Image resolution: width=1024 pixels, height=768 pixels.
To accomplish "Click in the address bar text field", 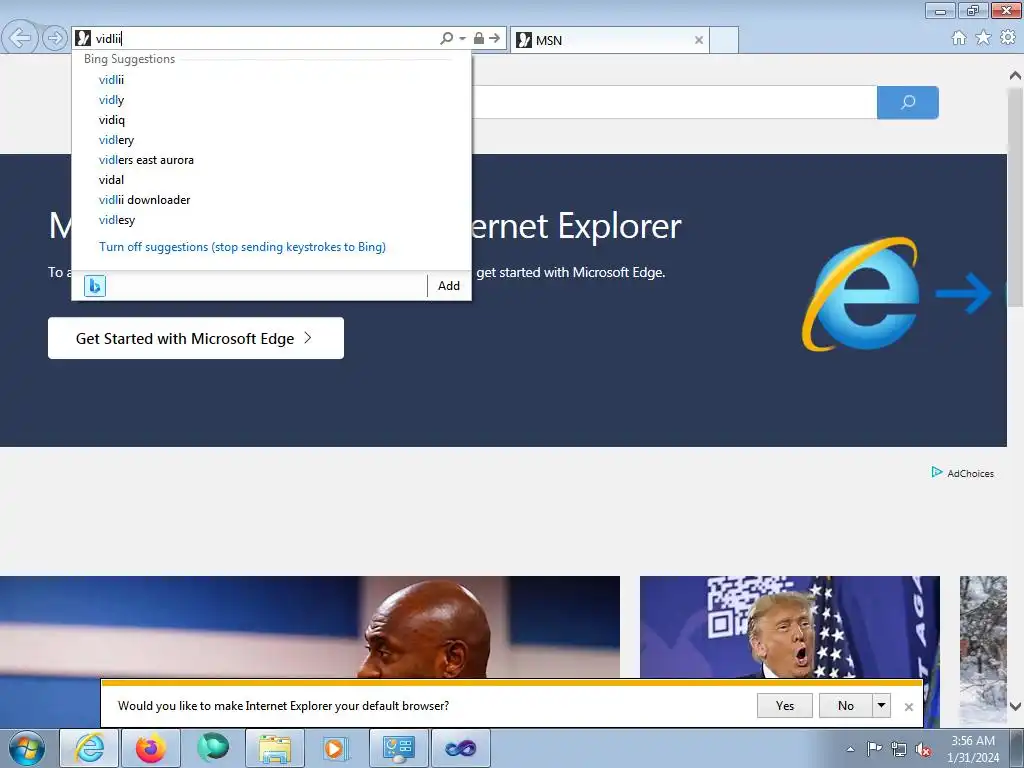I will pyautogui.click(x=264, y=39).
